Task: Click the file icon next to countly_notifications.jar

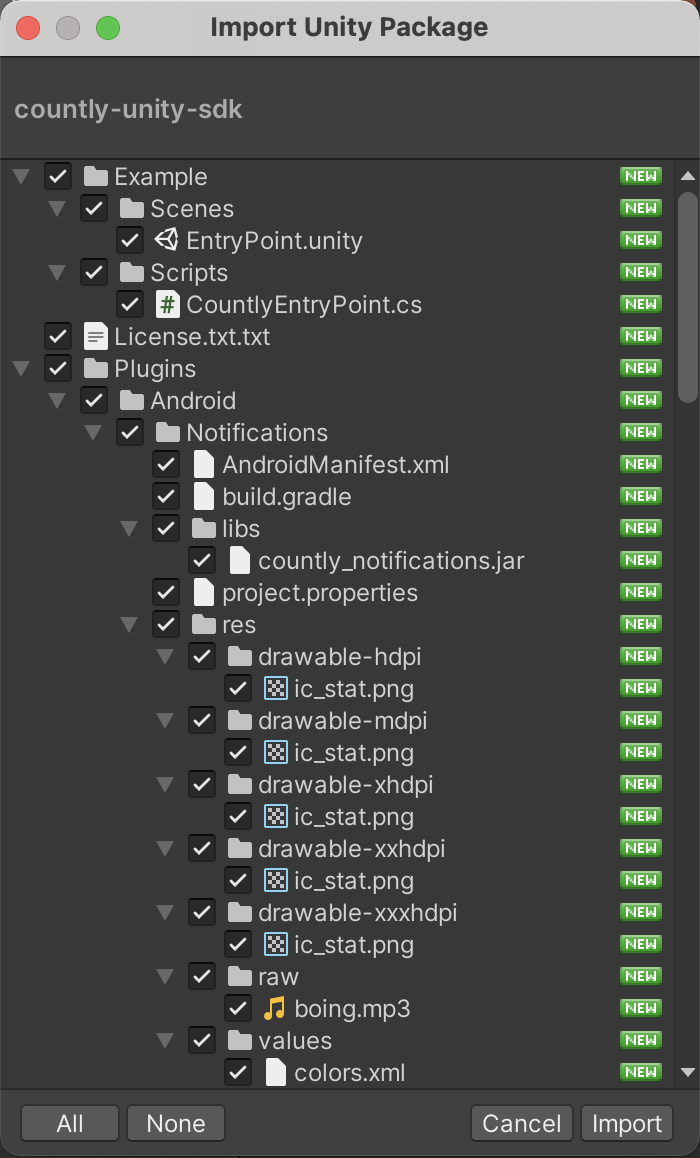Action: tap(241, 560)
